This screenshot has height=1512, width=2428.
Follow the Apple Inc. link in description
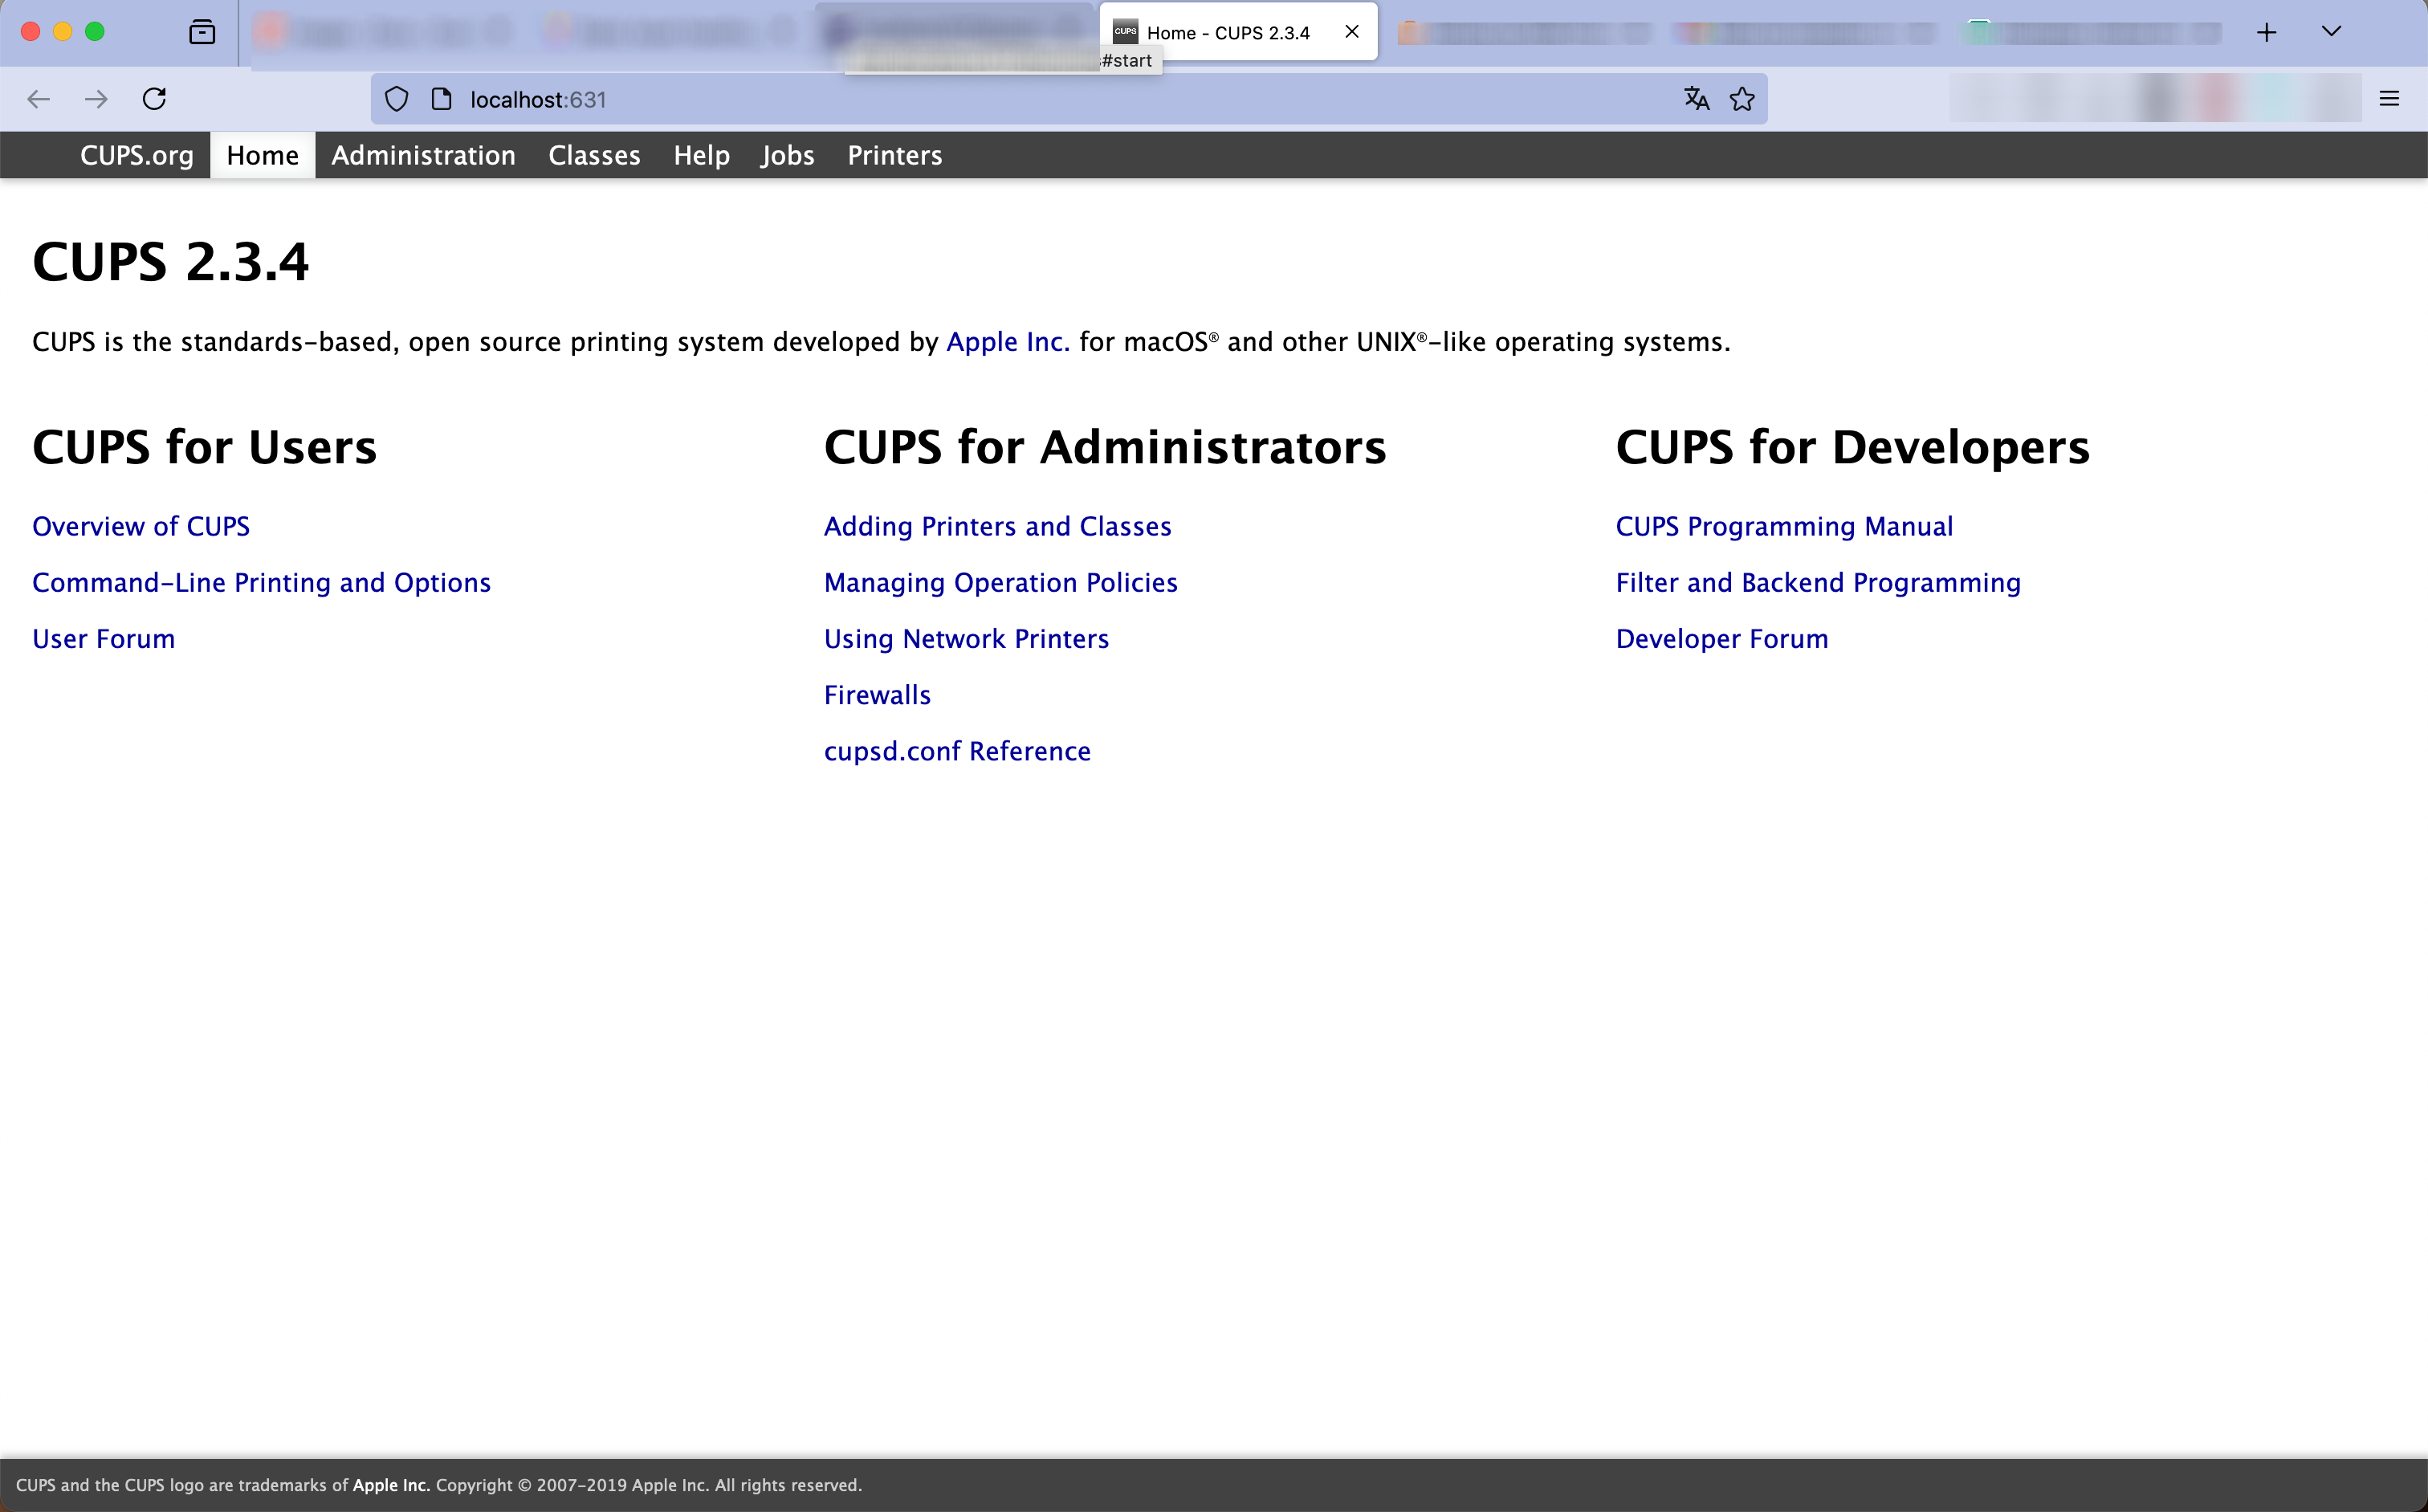tap(1008, 342)
